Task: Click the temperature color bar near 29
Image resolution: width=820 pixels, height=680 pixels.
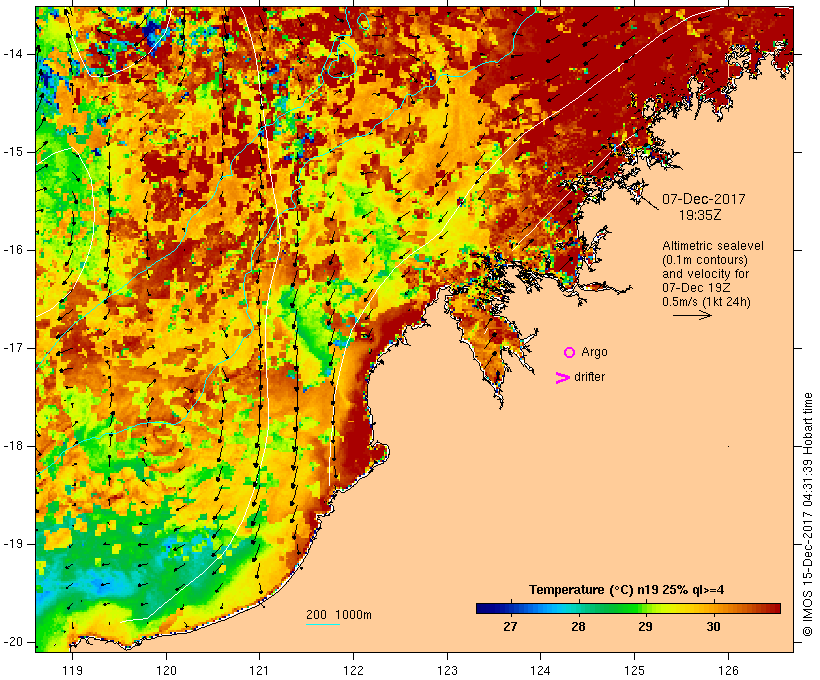Action: click(x=645, y=608)
